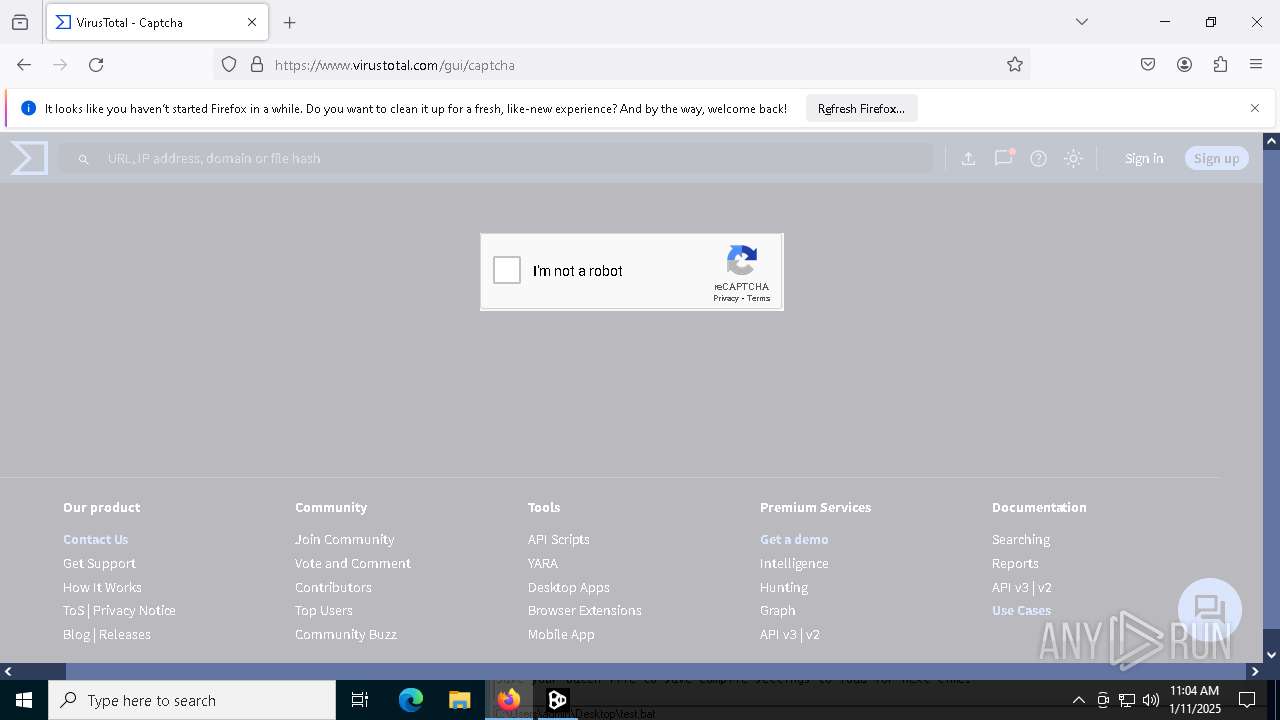
Task: Open the Windows Start menu
Action: click(x=24, y=700)
